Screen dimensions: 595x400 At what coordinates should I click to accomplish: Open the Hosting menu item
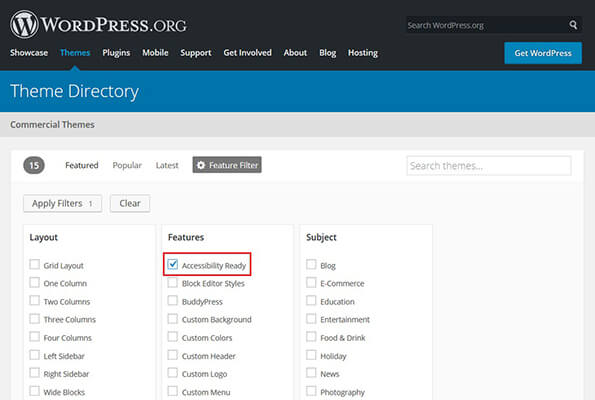pyautogui.click(x=363, y=53)
